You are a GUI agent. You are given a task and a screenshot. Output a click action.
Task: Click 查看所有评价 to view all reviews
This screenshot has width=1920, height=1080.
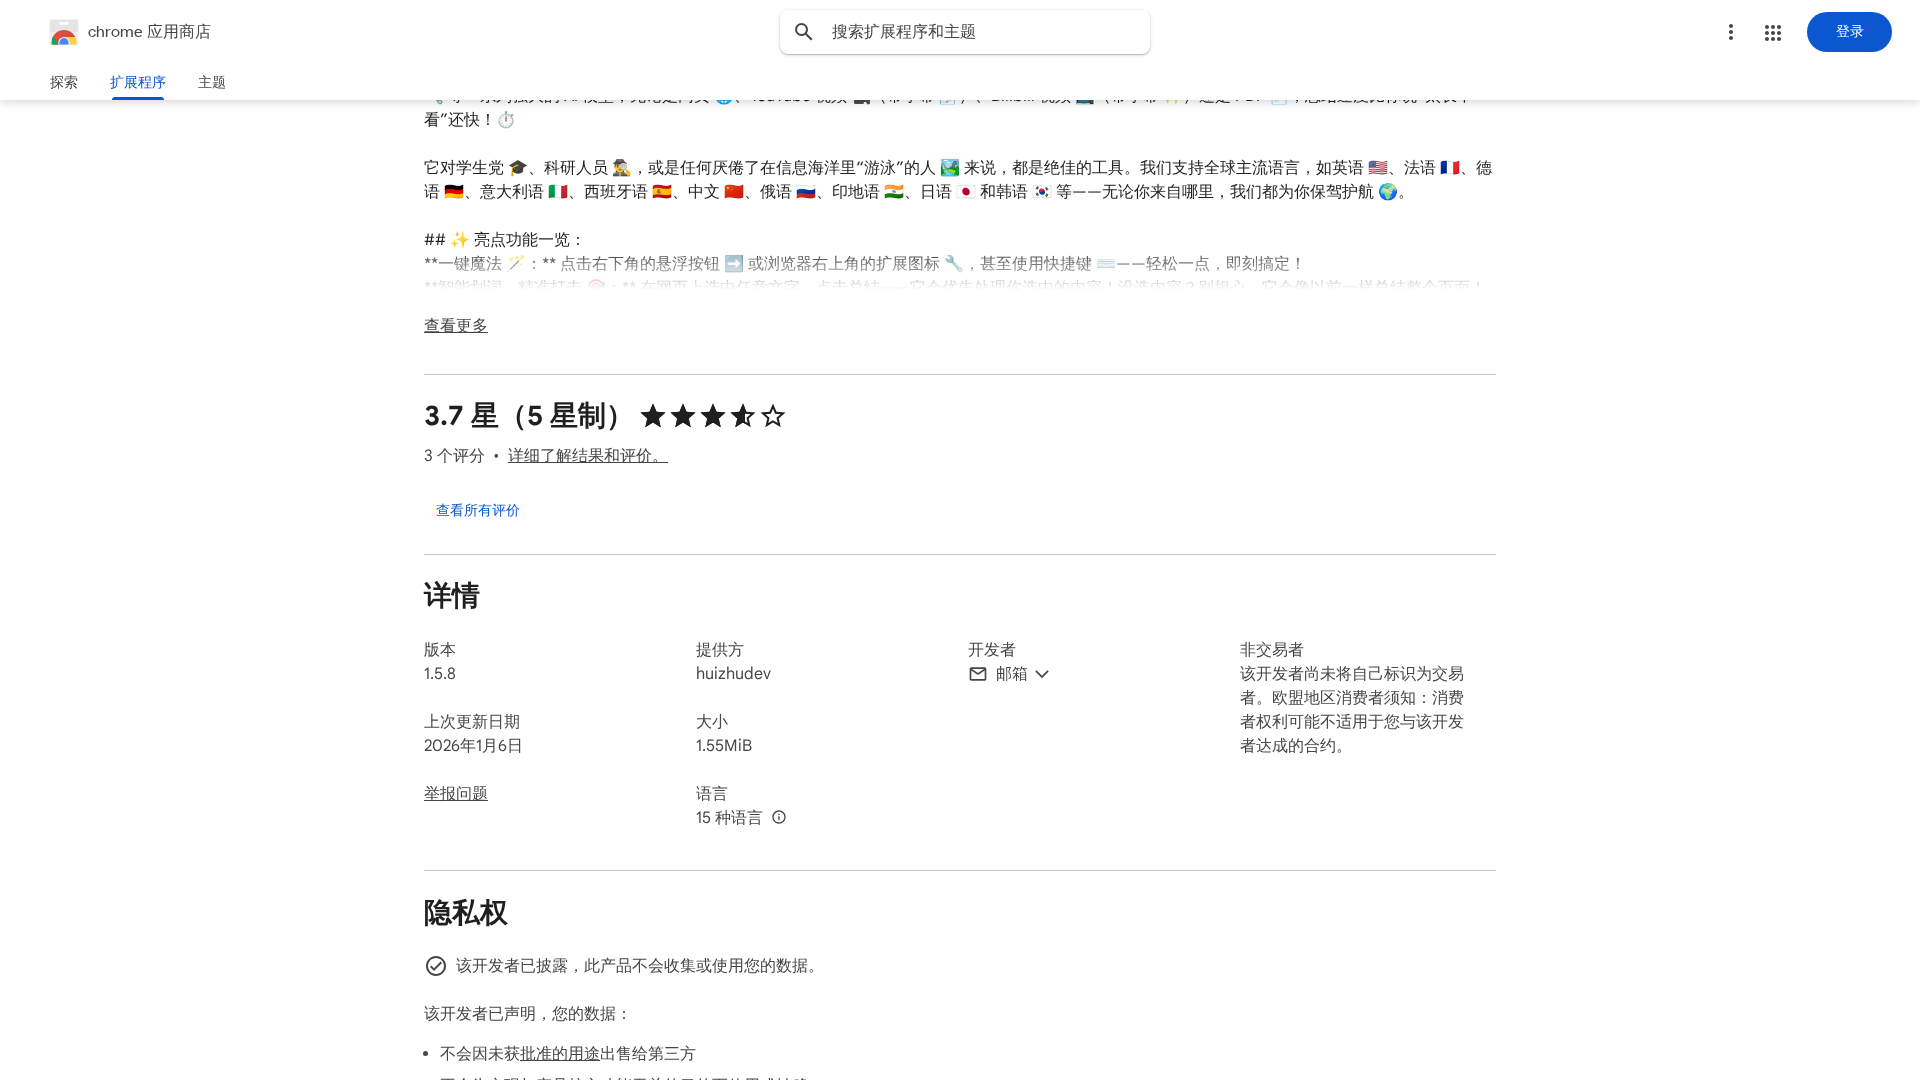[x=478, y=510]
